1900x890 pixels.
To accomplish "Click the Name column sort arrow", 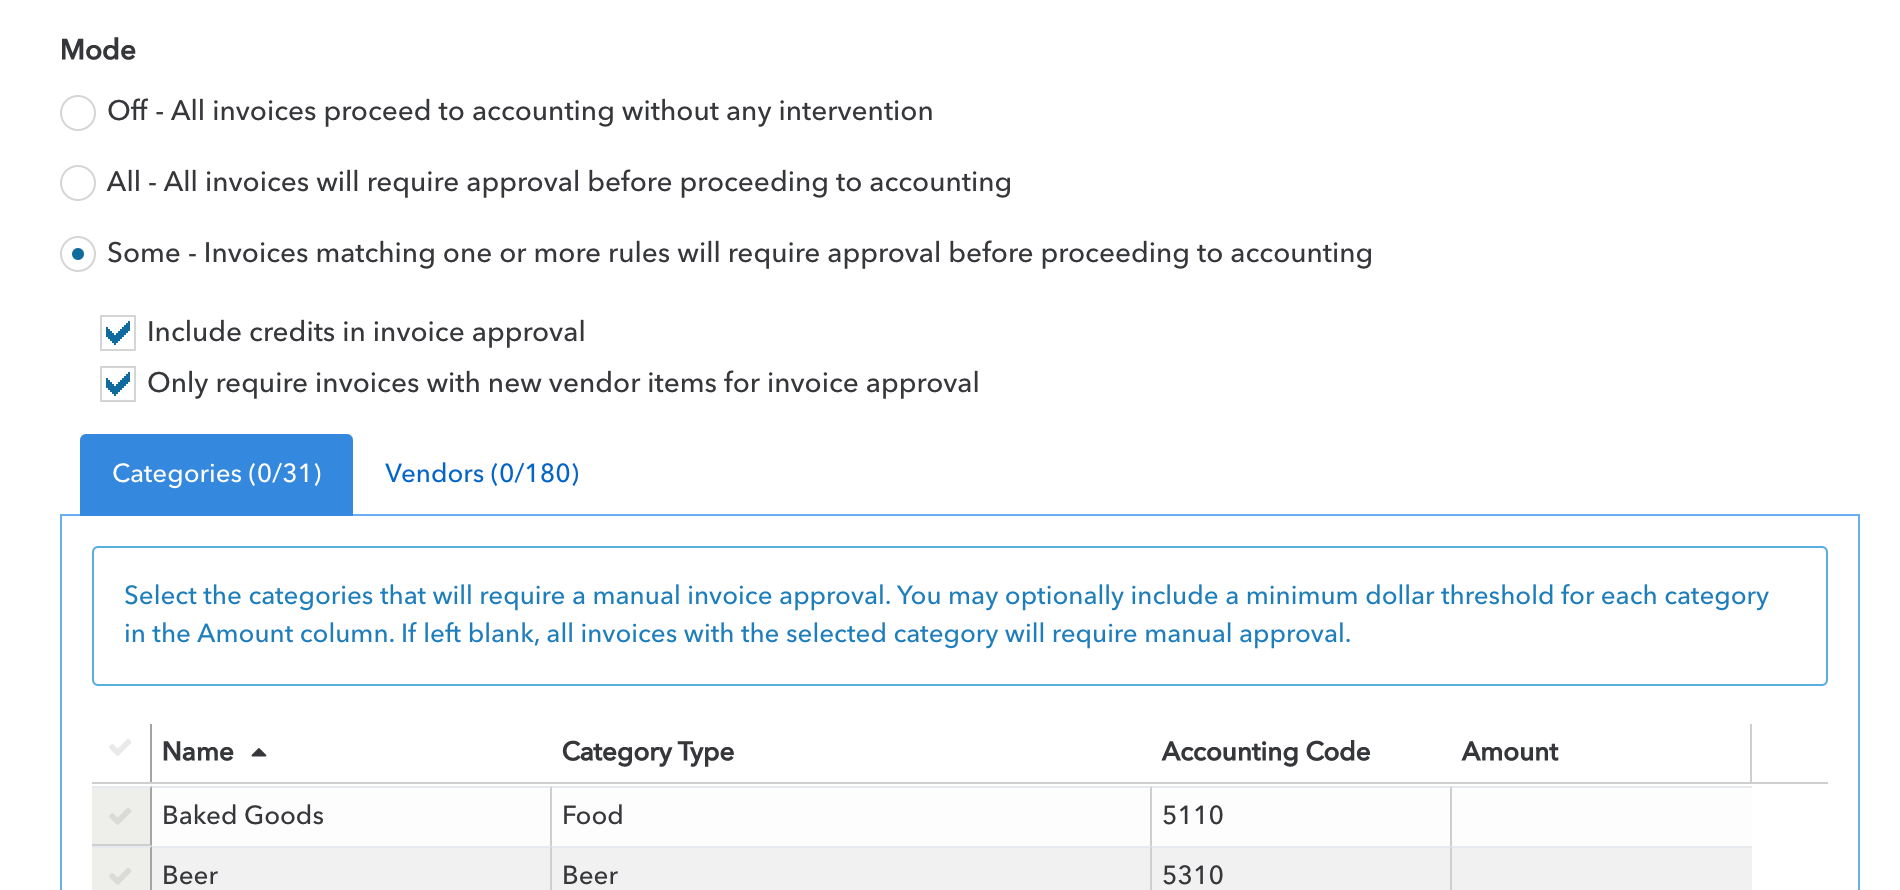I will [259, 753].
